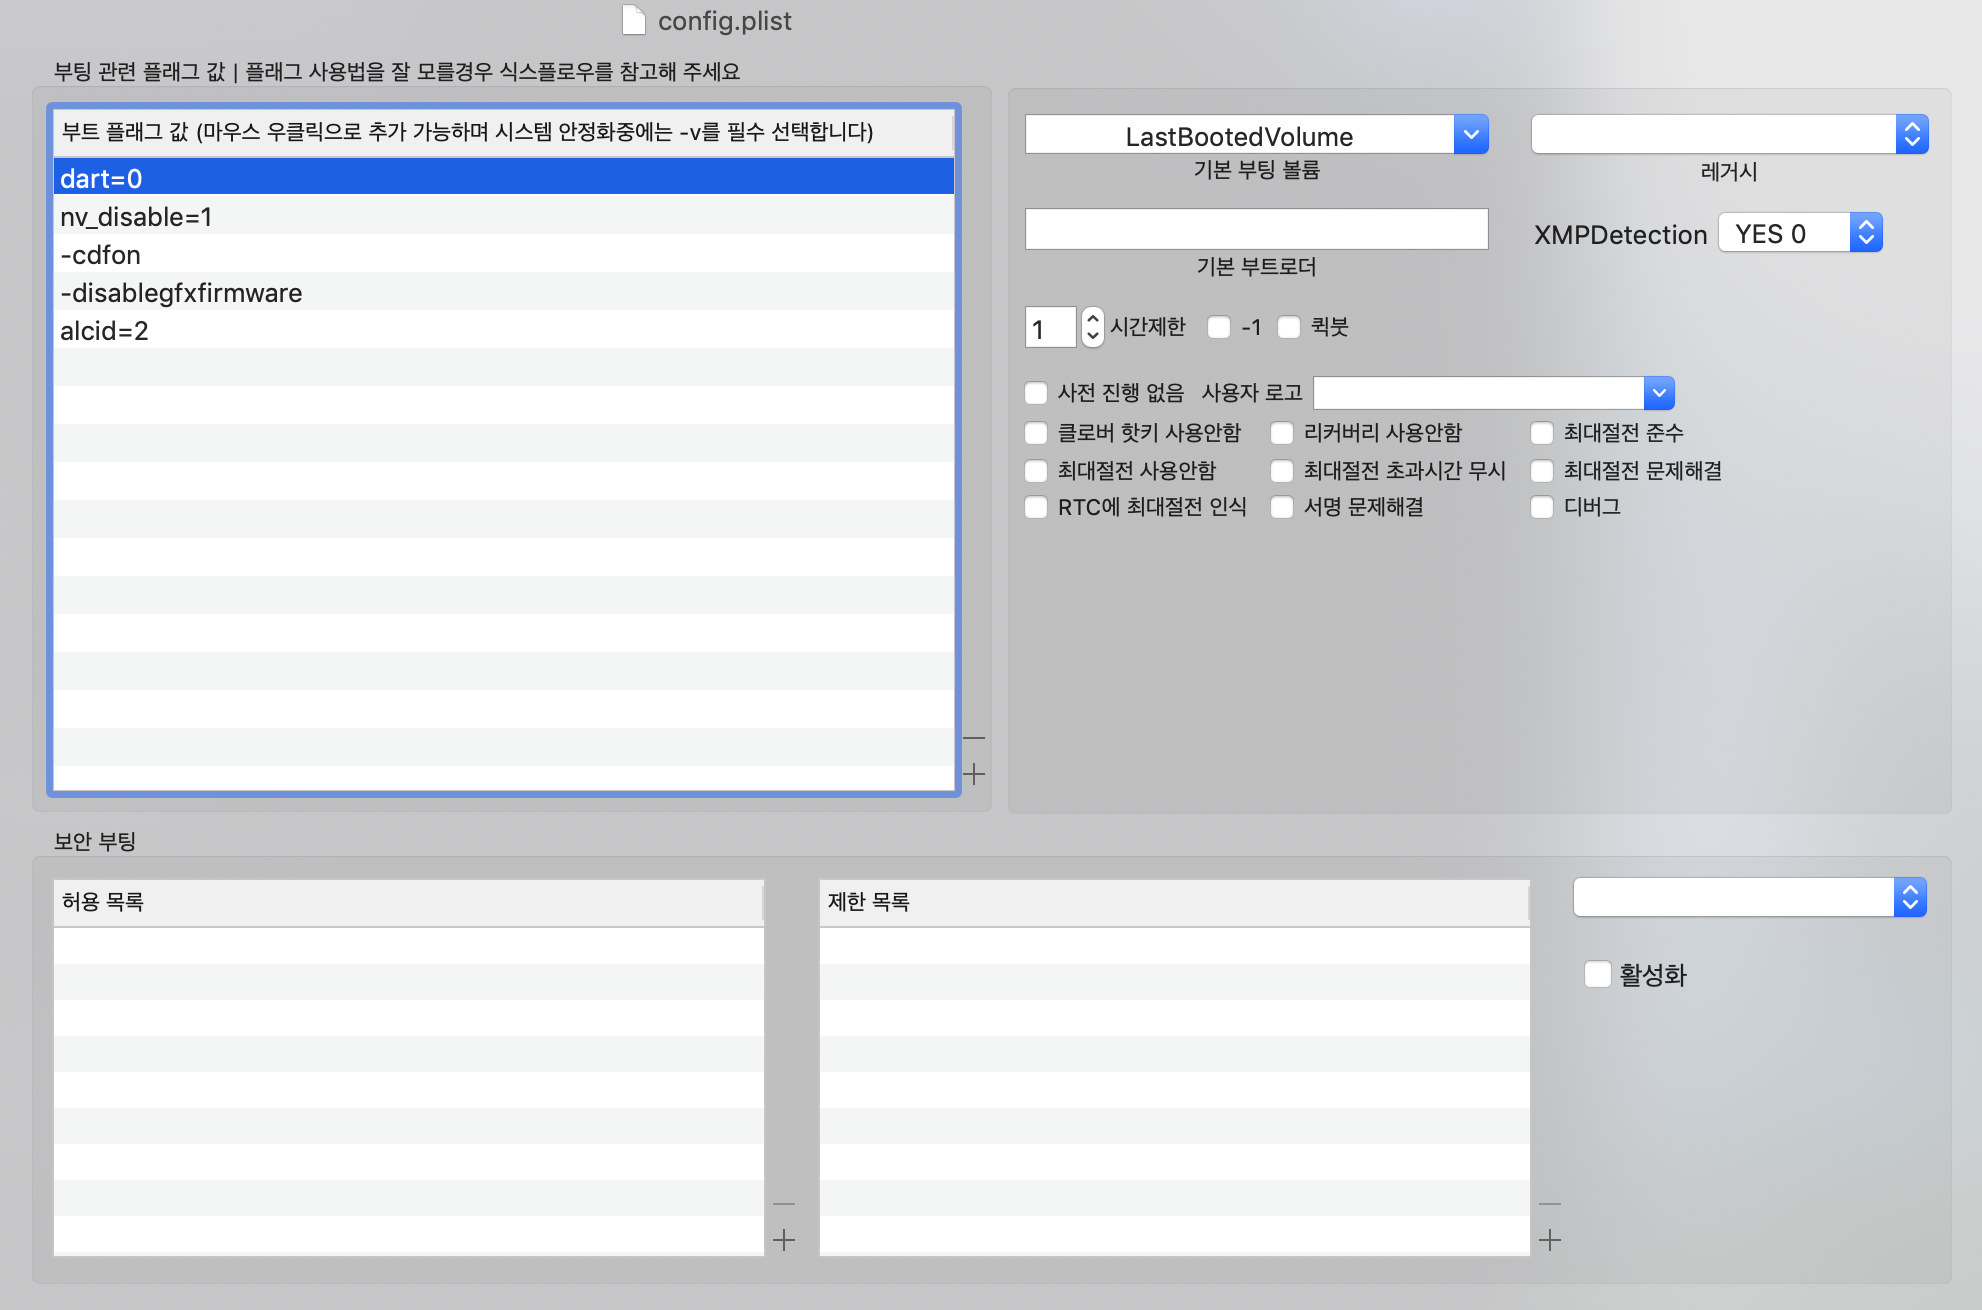Open the secure boot popup selector
Screen dimensions: 1982x1310
pyautogui.click(x=1749, y=897)
